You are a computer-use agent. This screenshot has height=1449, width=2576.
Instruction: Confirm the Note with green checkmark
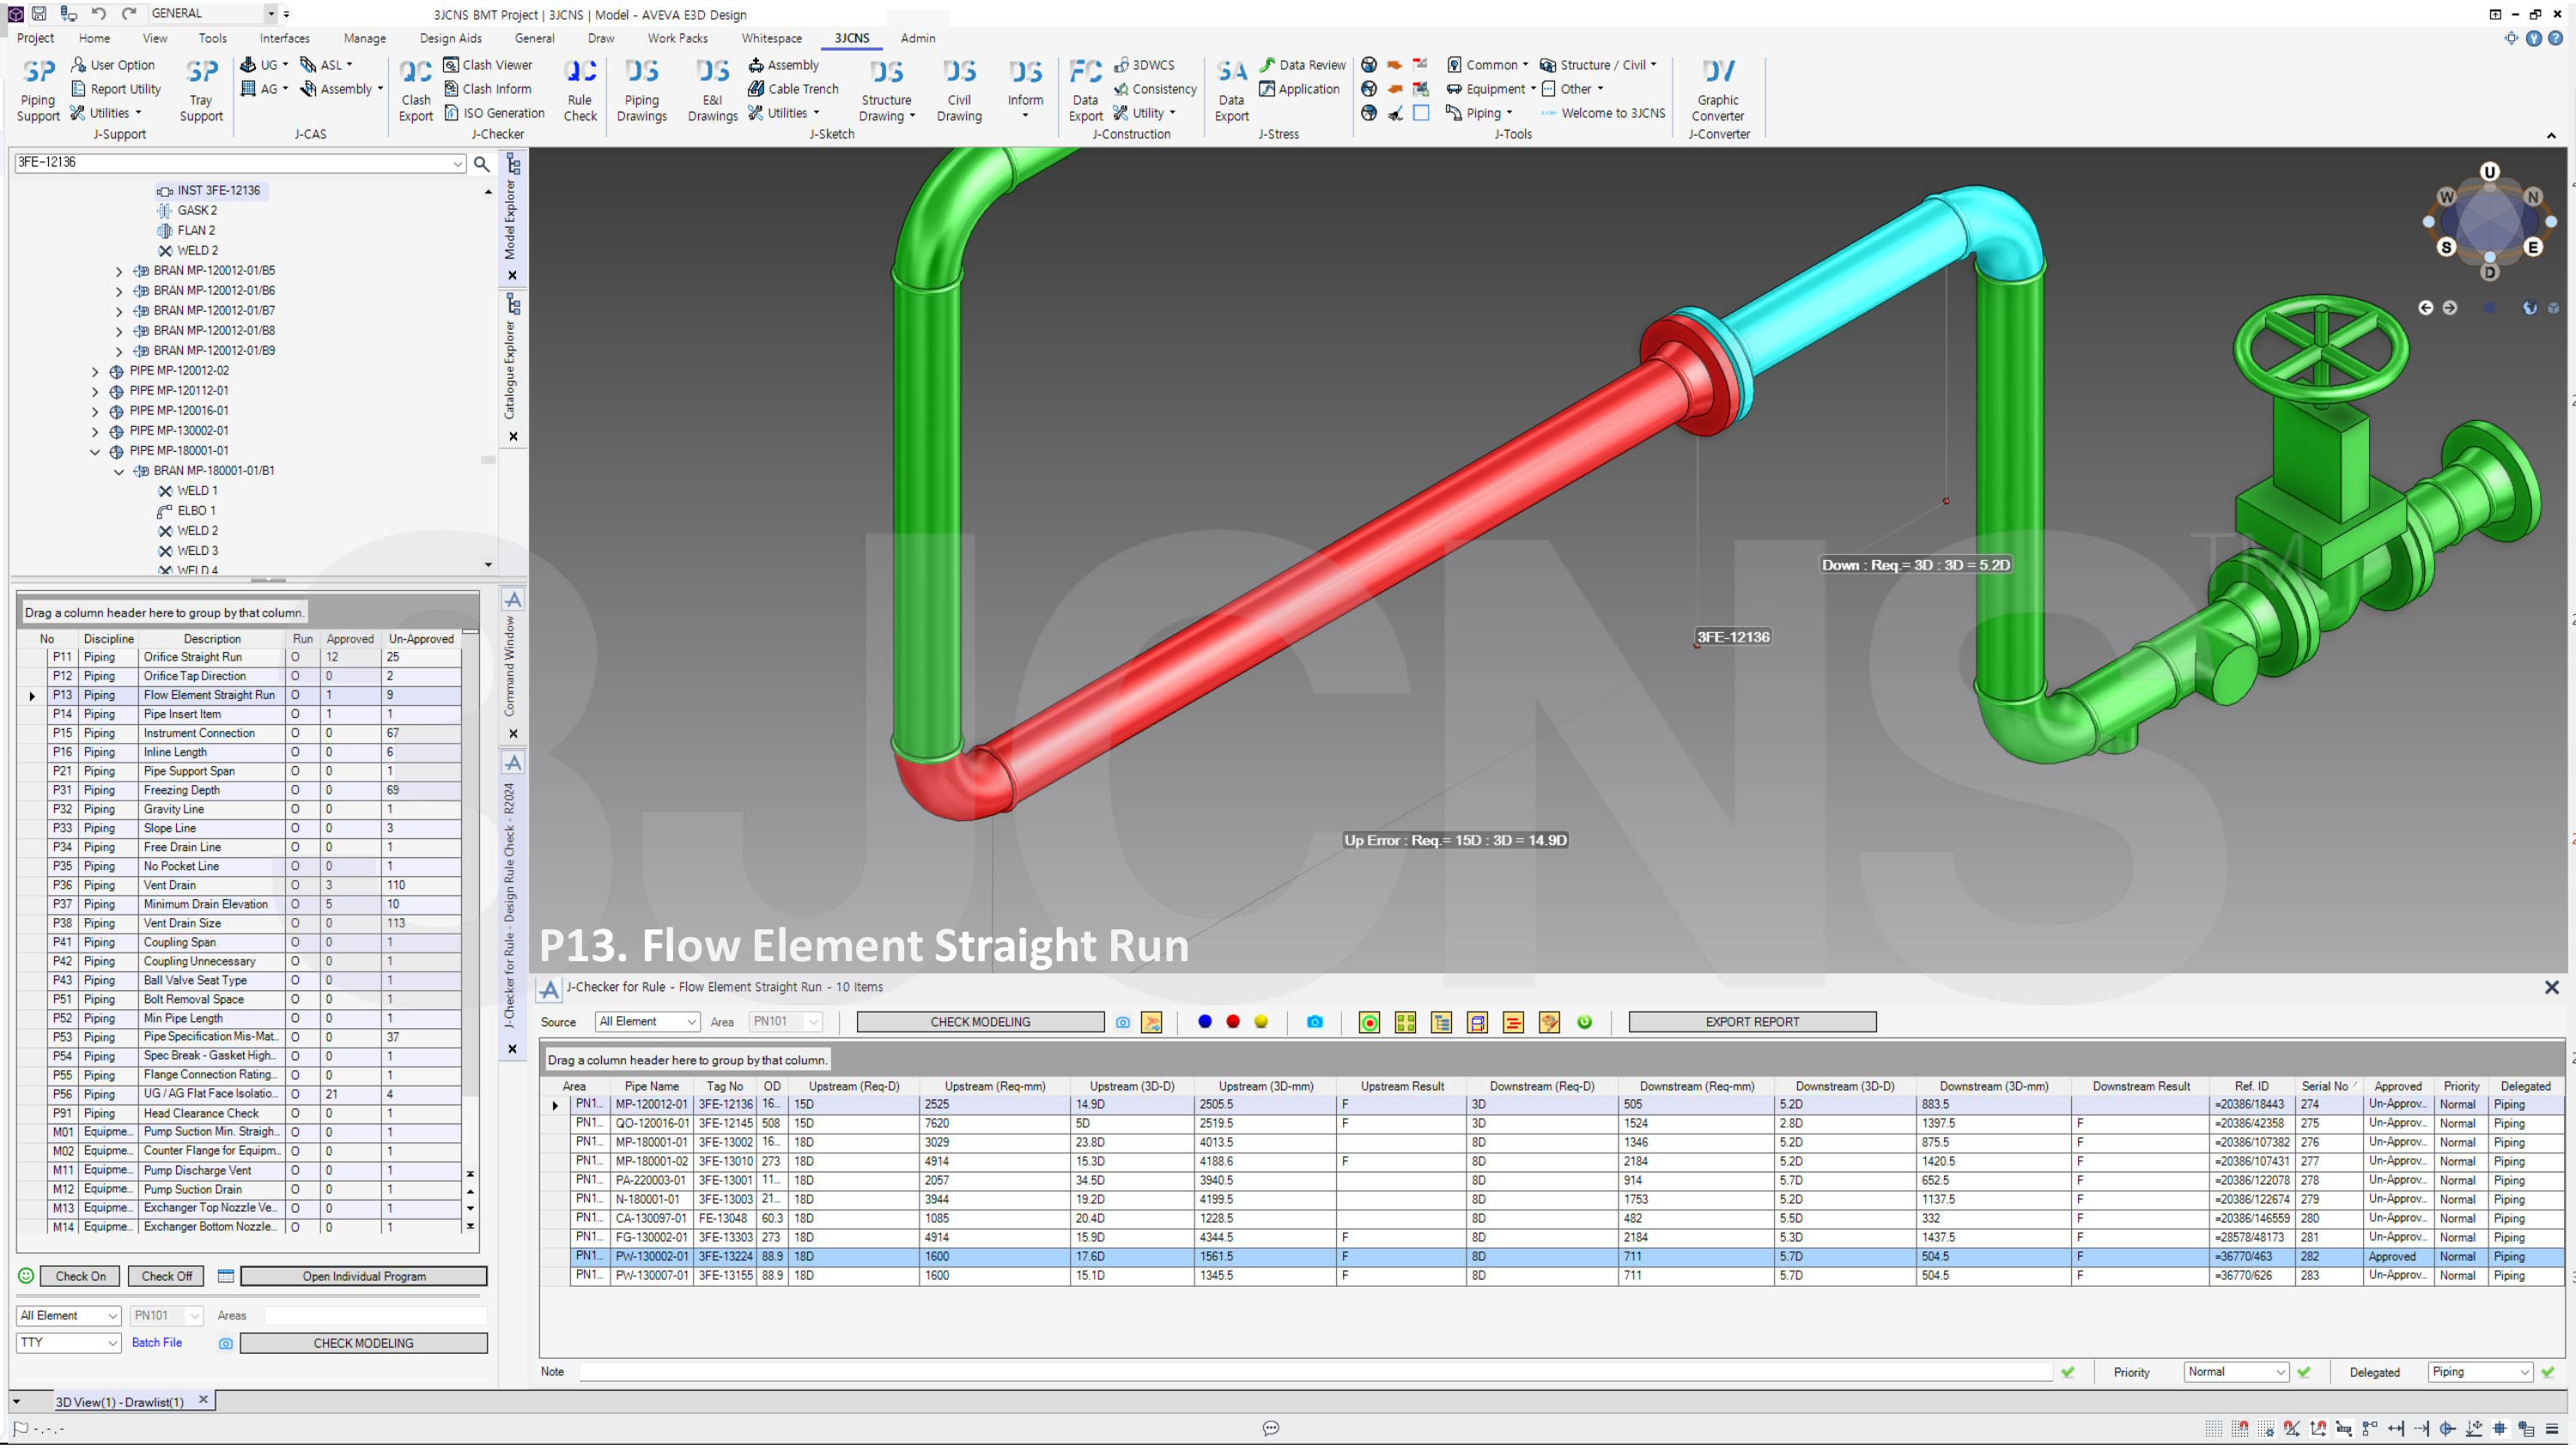point(2068,1373)
